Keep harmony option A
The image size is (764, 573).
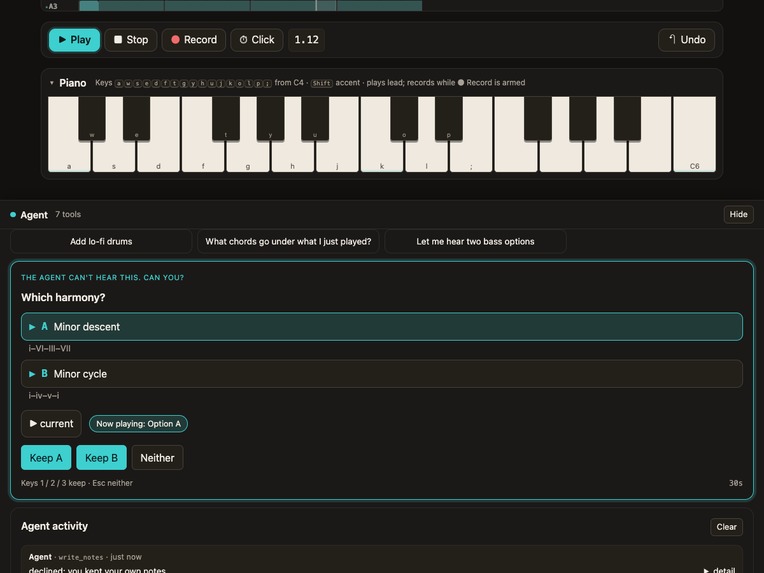pyautogui.click(x=46, y=458)
